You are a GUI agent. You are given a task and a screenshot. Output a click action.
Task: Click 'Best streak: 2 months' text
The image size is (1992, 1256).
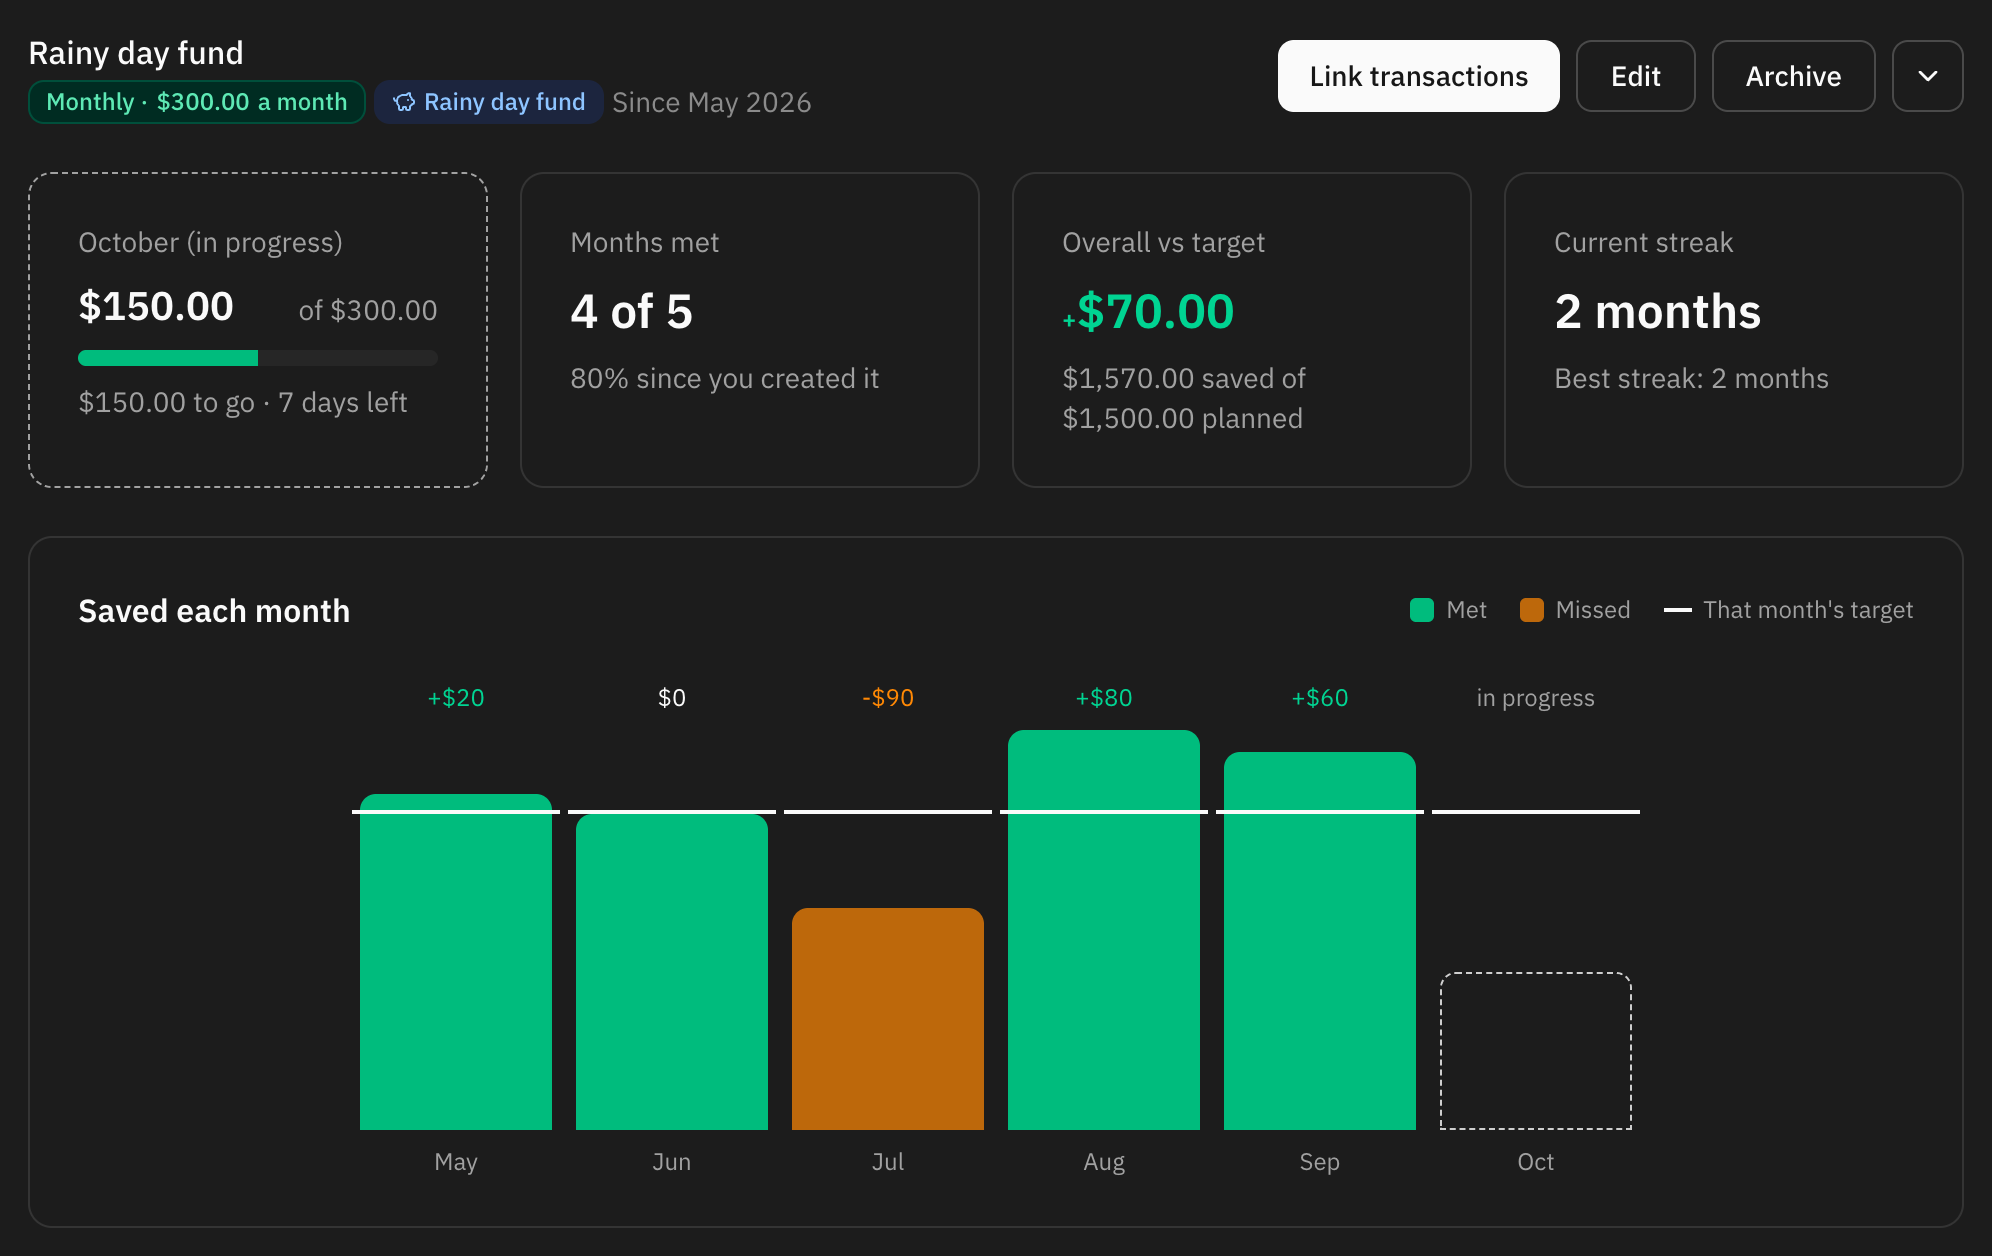[1691, 378]
